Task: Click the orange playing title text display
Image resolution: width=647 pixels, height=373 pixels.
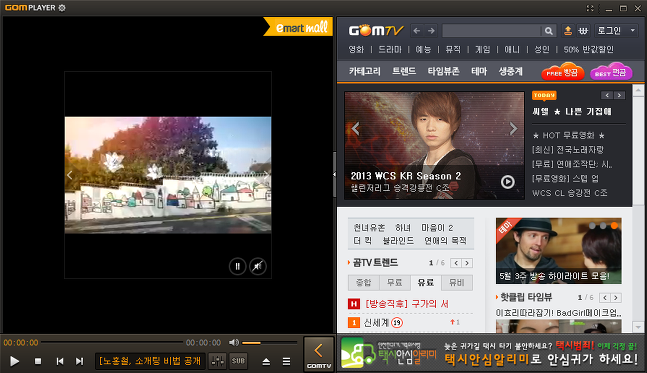Action: point(150,361)
